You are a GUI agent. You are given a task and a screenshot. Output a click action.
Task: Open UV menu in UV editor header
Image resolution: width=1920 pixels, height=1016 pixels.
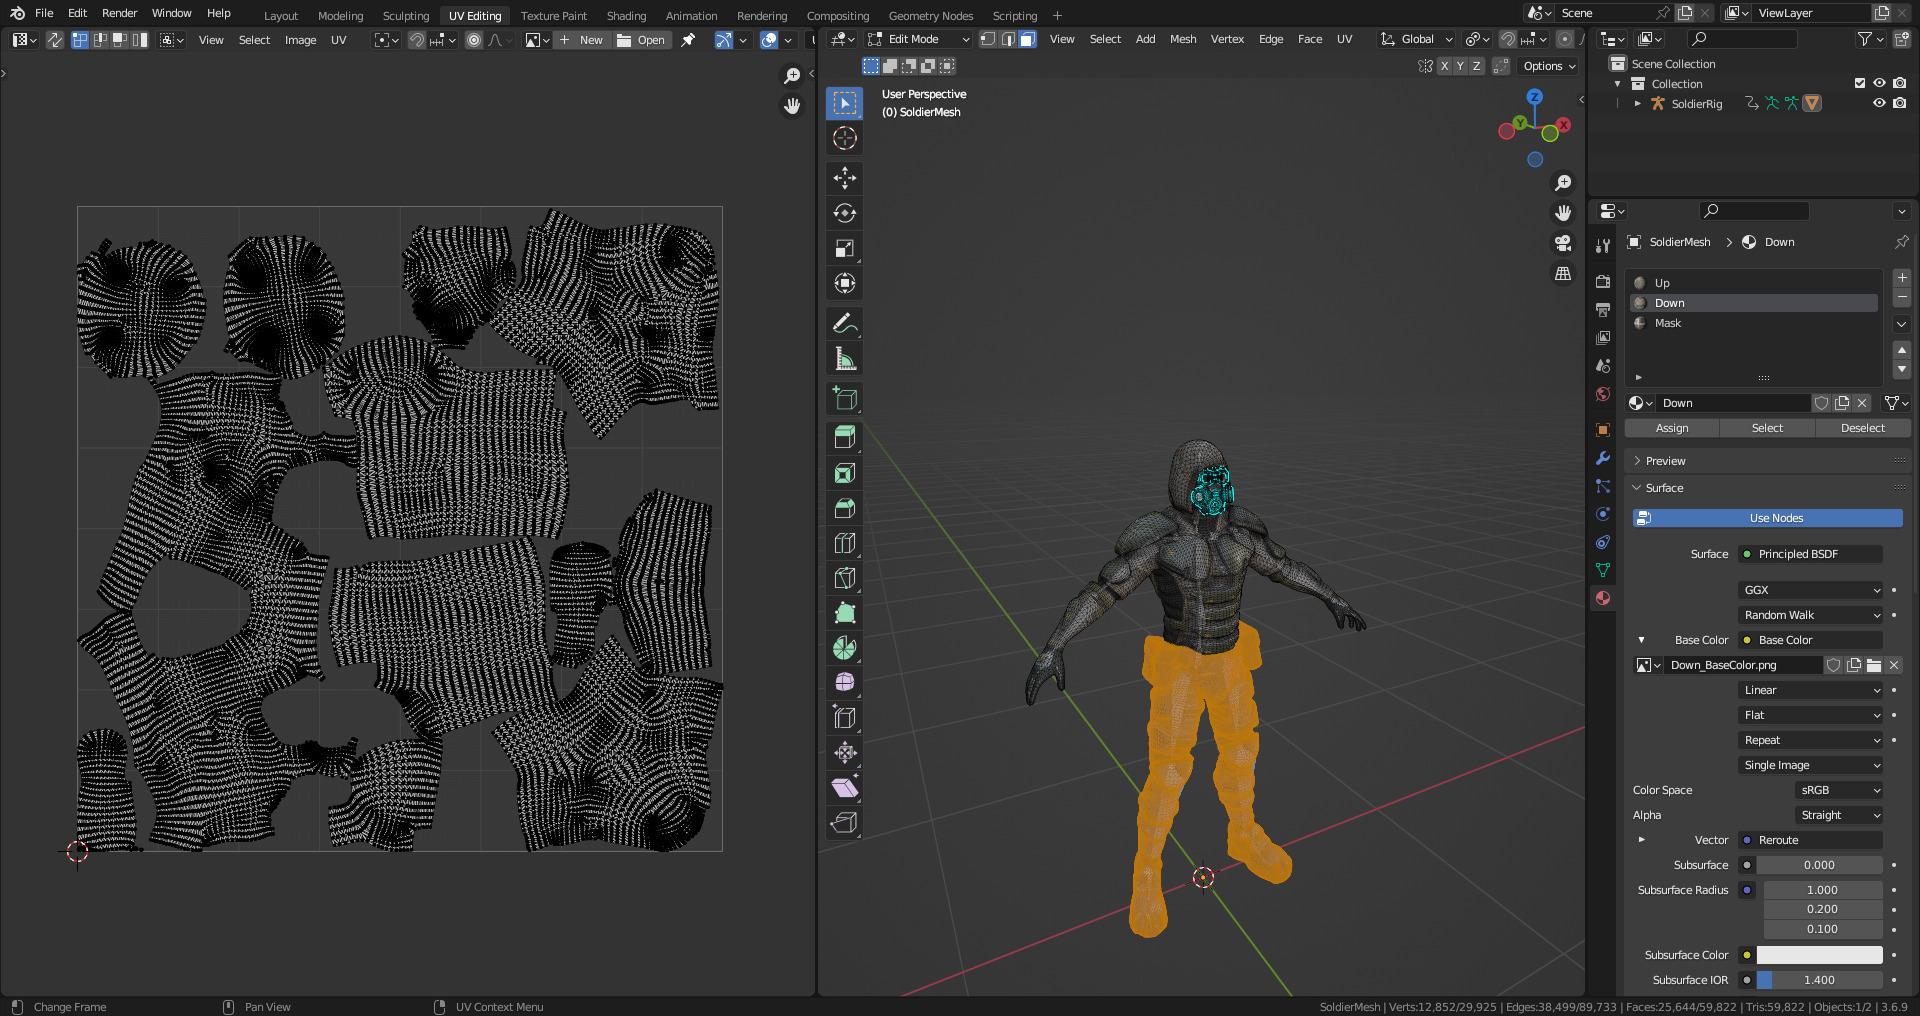(338, 40)
